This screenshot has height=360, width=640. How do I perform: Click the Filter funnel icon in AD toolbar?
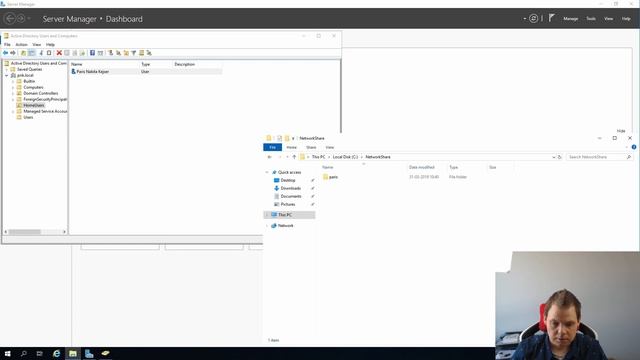[x=133, y=53]
